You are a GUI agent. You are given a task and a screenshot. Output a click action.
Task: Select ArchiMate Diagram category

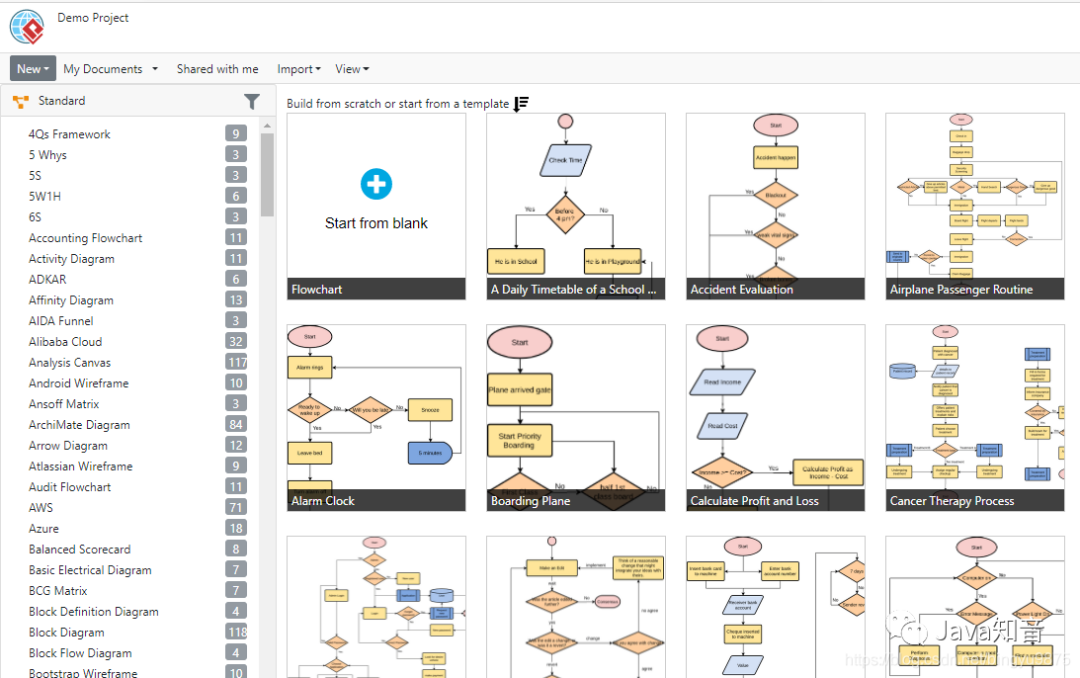tap(79, 425)
